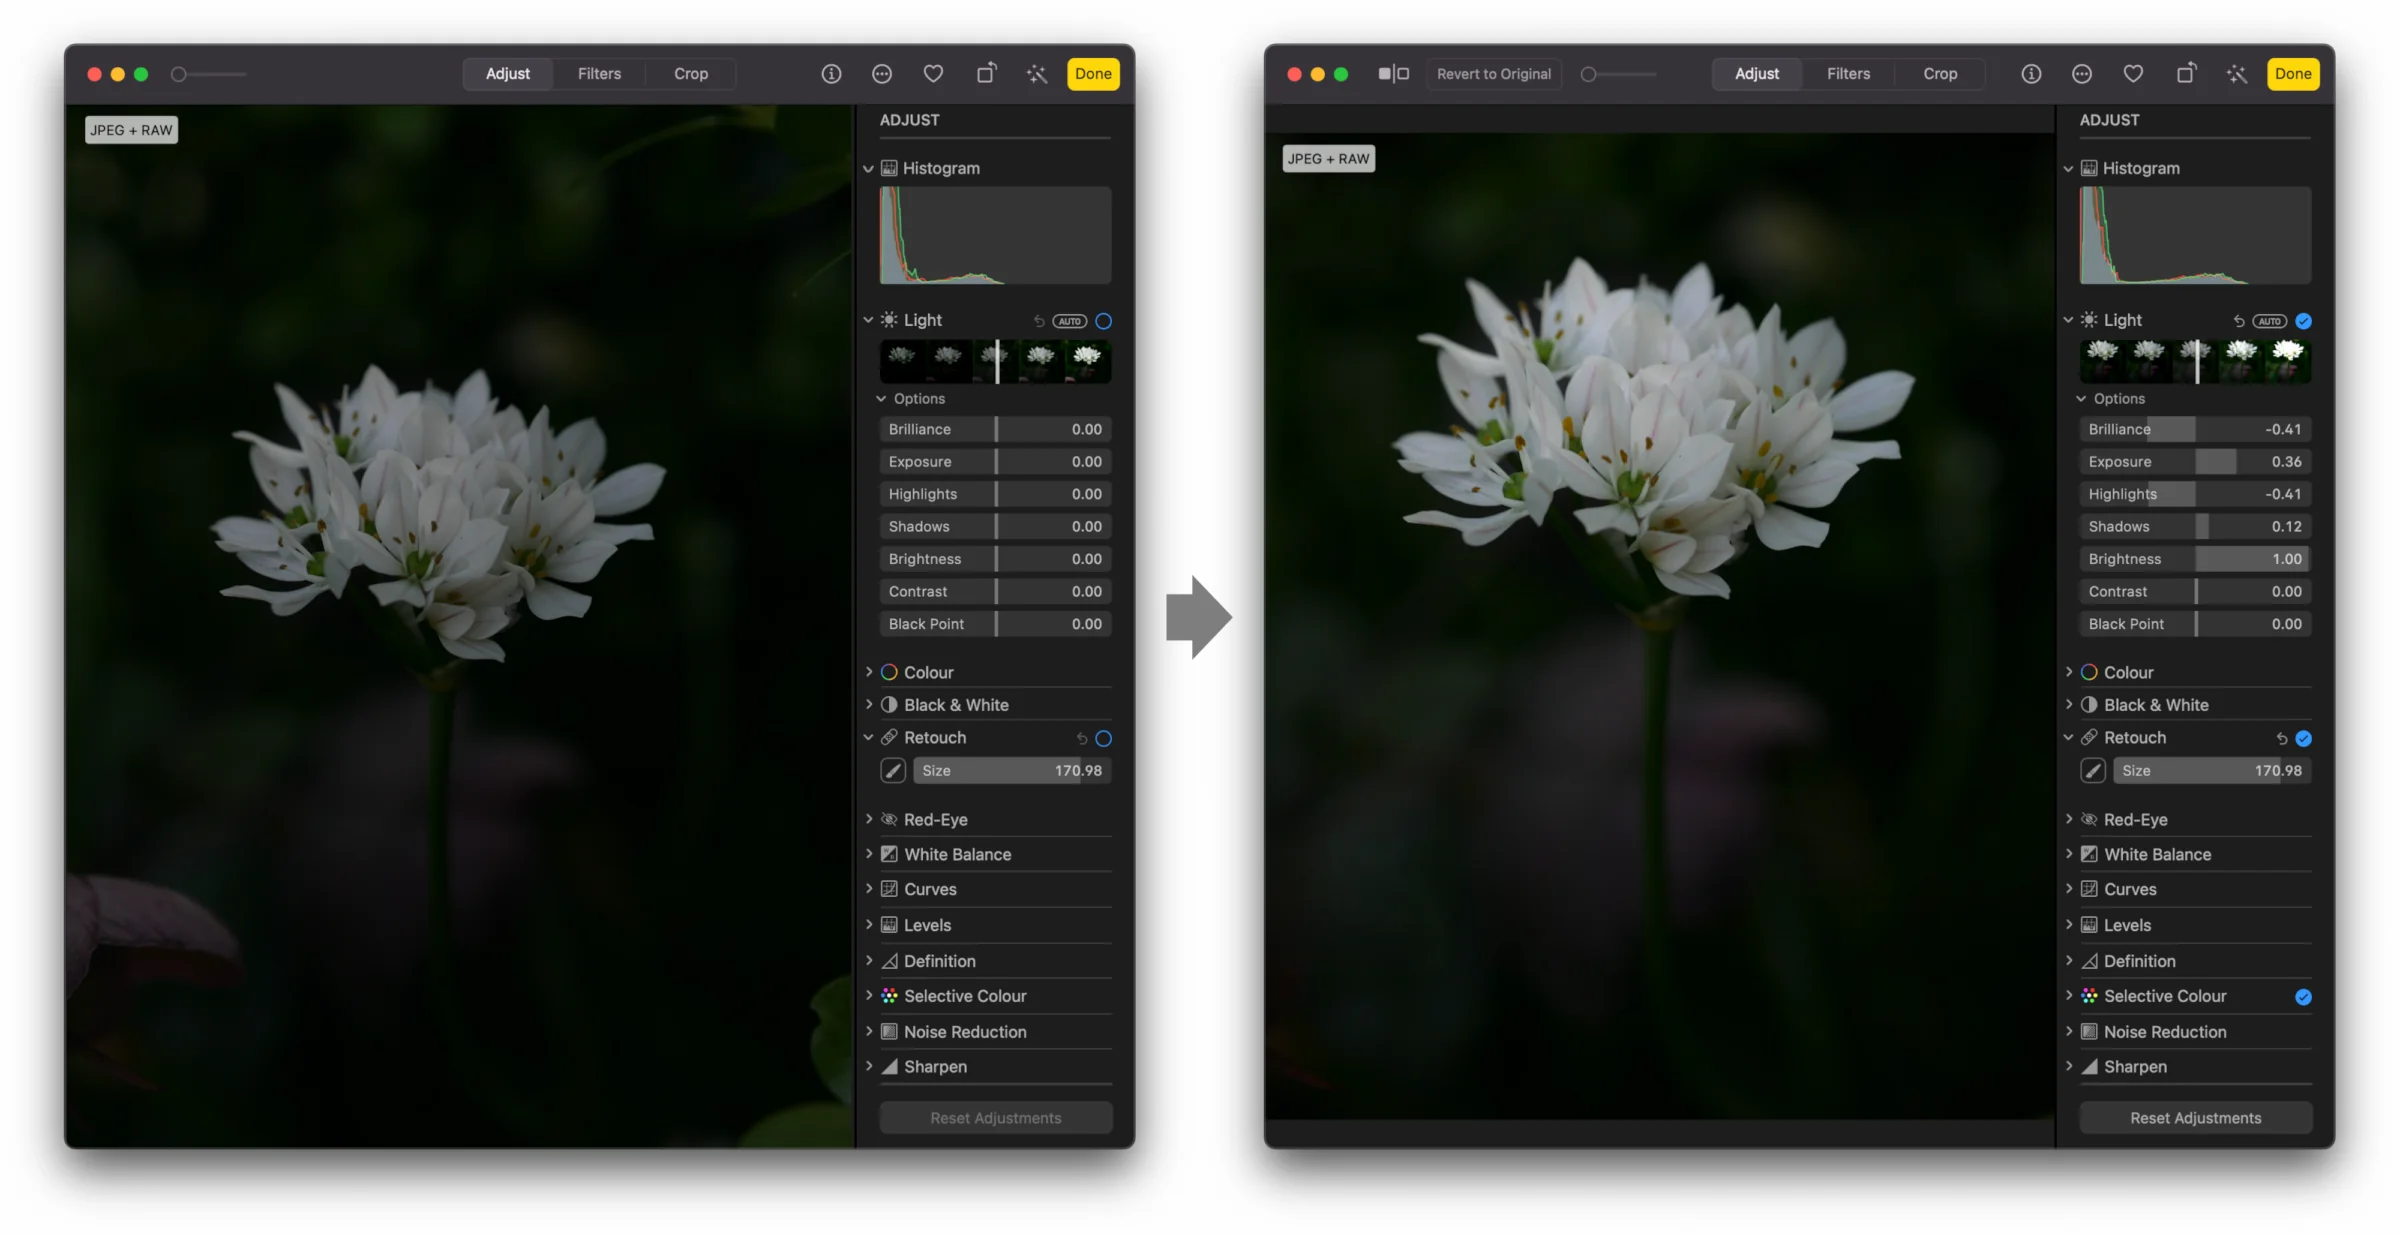Undo Light adjustments arrow in left window
Image resolution: width=2400 pixels, height=1235 pixels.
tap(1039, 321)
